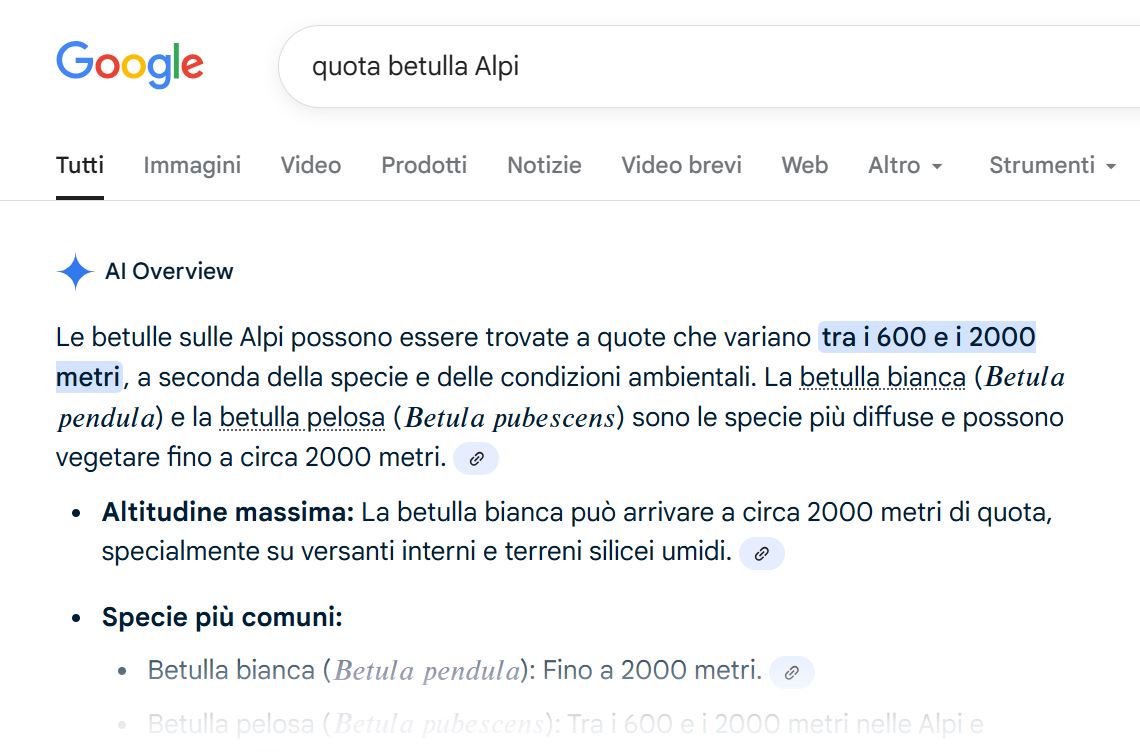Switch to the Immagini tab
This screenshot has height=752, width=1140.
(192, 165)
